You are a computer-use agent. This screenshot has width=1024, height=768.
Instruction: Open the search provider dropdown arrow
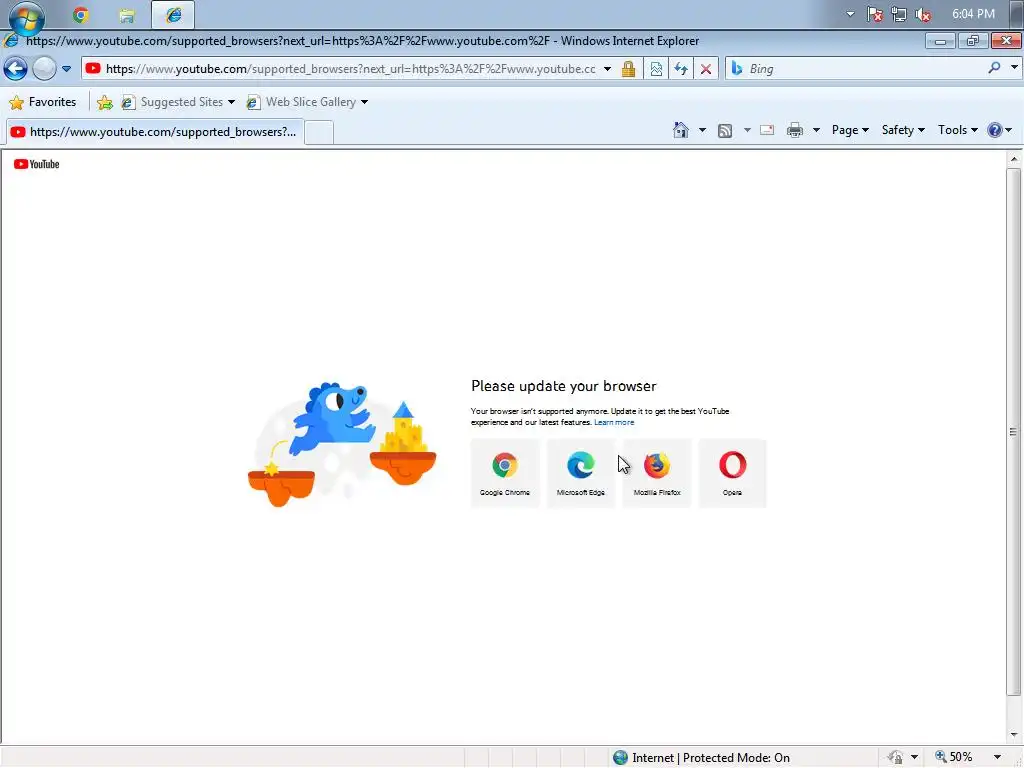coord(1014,67)
